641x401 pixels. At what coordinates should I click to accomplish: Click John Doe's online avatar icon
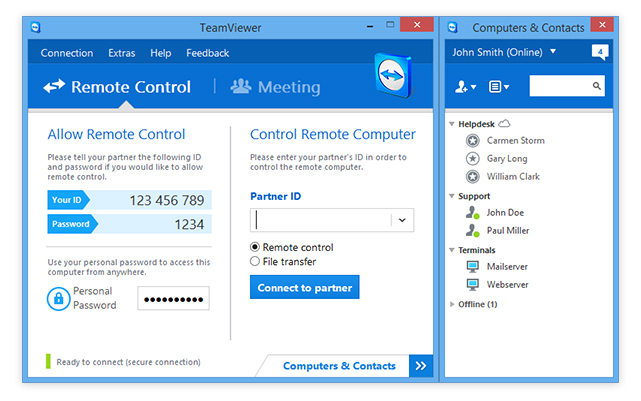pyautogui.click(x=473, y=213)
